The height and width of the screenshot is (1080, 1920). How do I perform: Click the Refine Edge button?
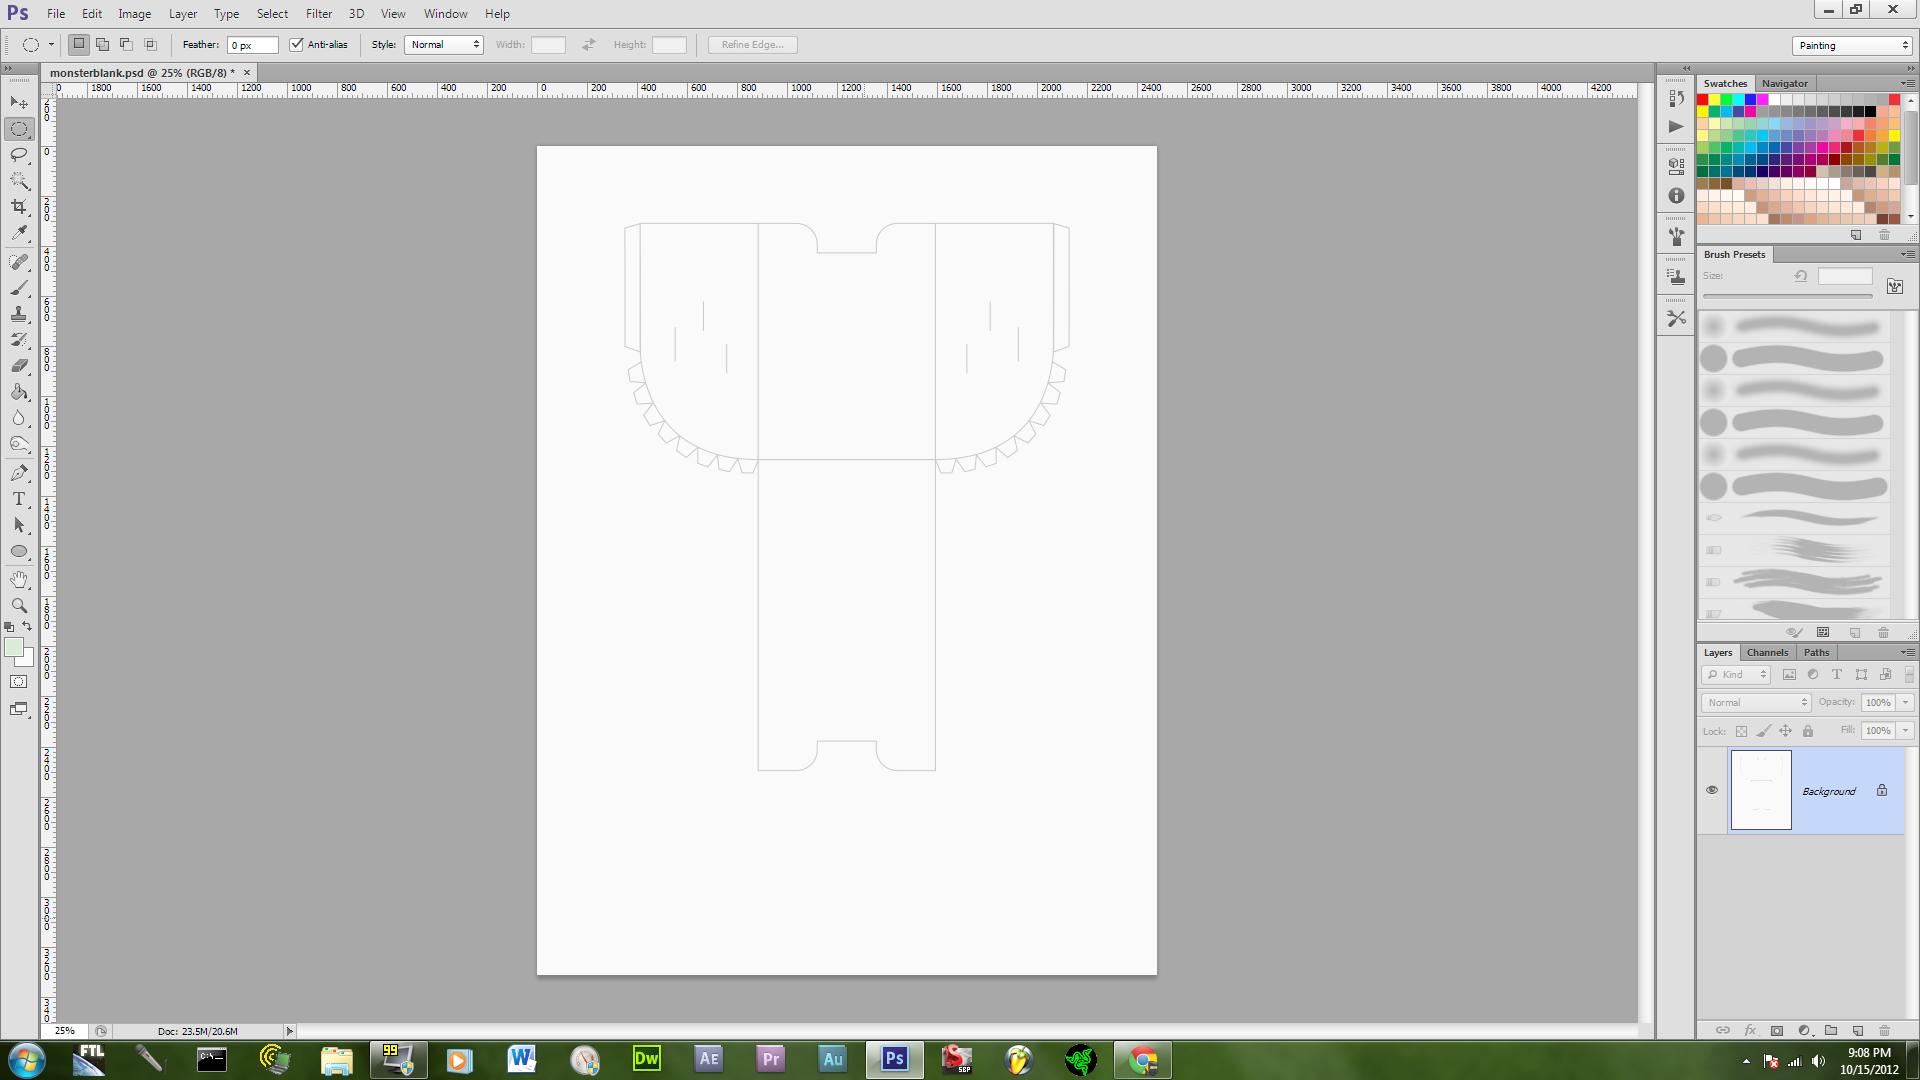pyautogui.click(x=753, y=45)
